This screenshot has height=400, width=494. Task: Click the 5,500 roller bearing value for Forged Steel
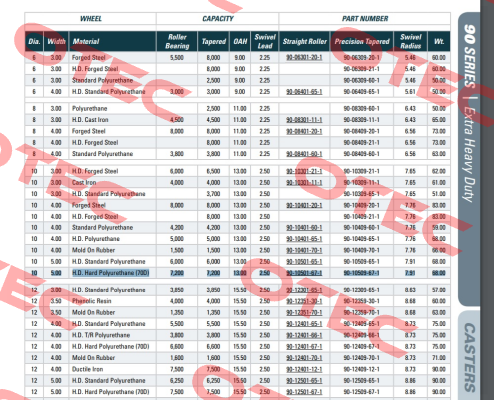pos(177,58)
